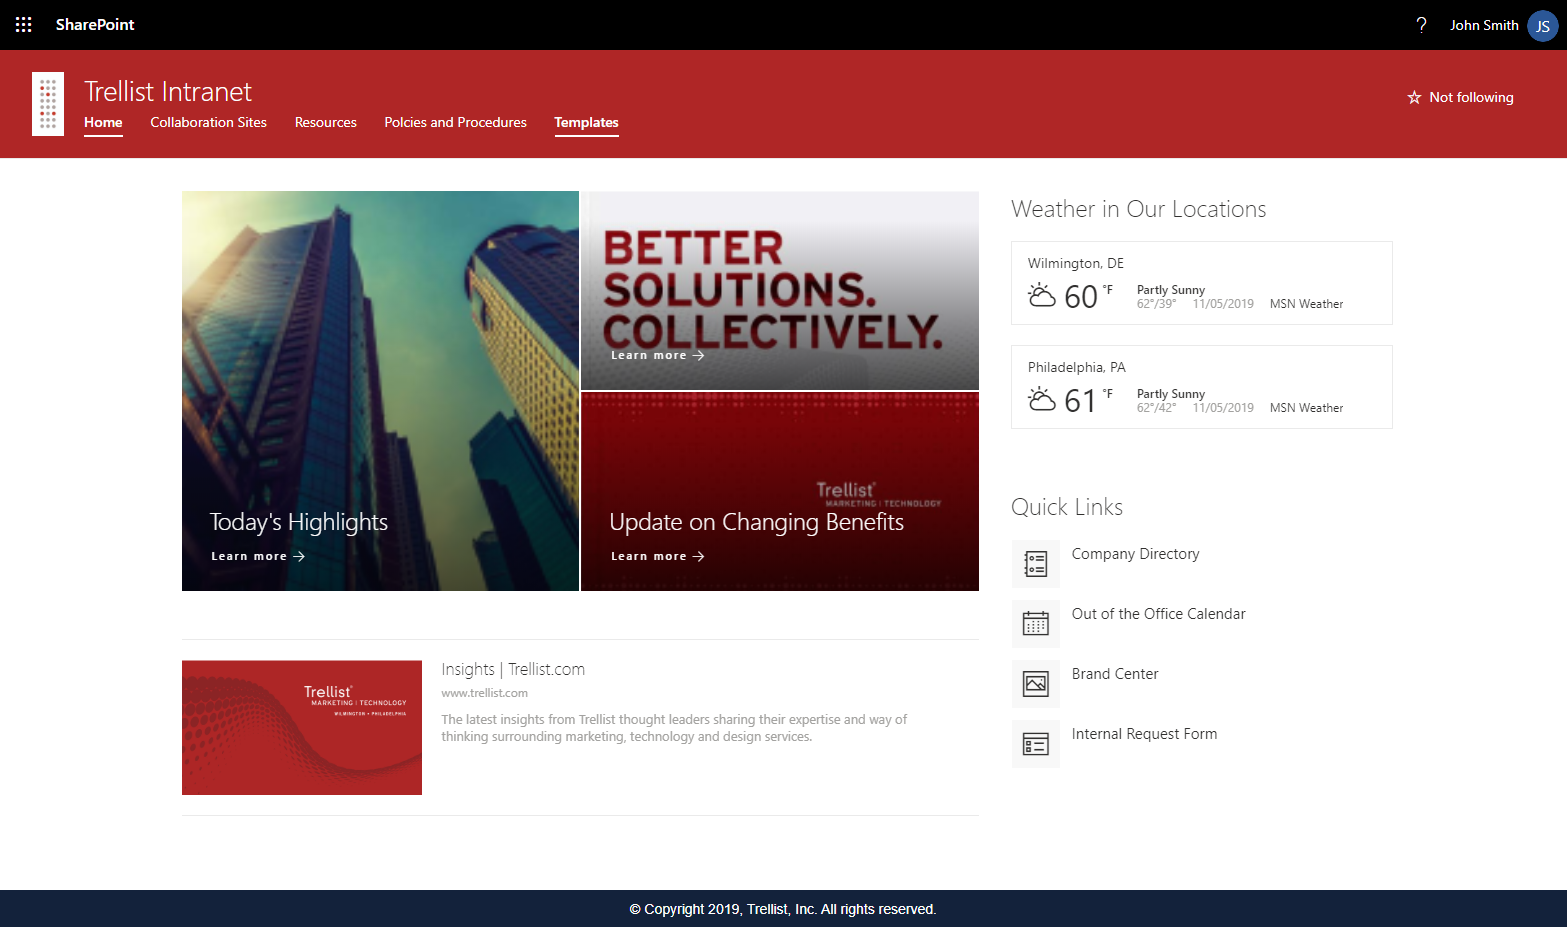Click the Company Directory contact list icon

coord(1036,564)
